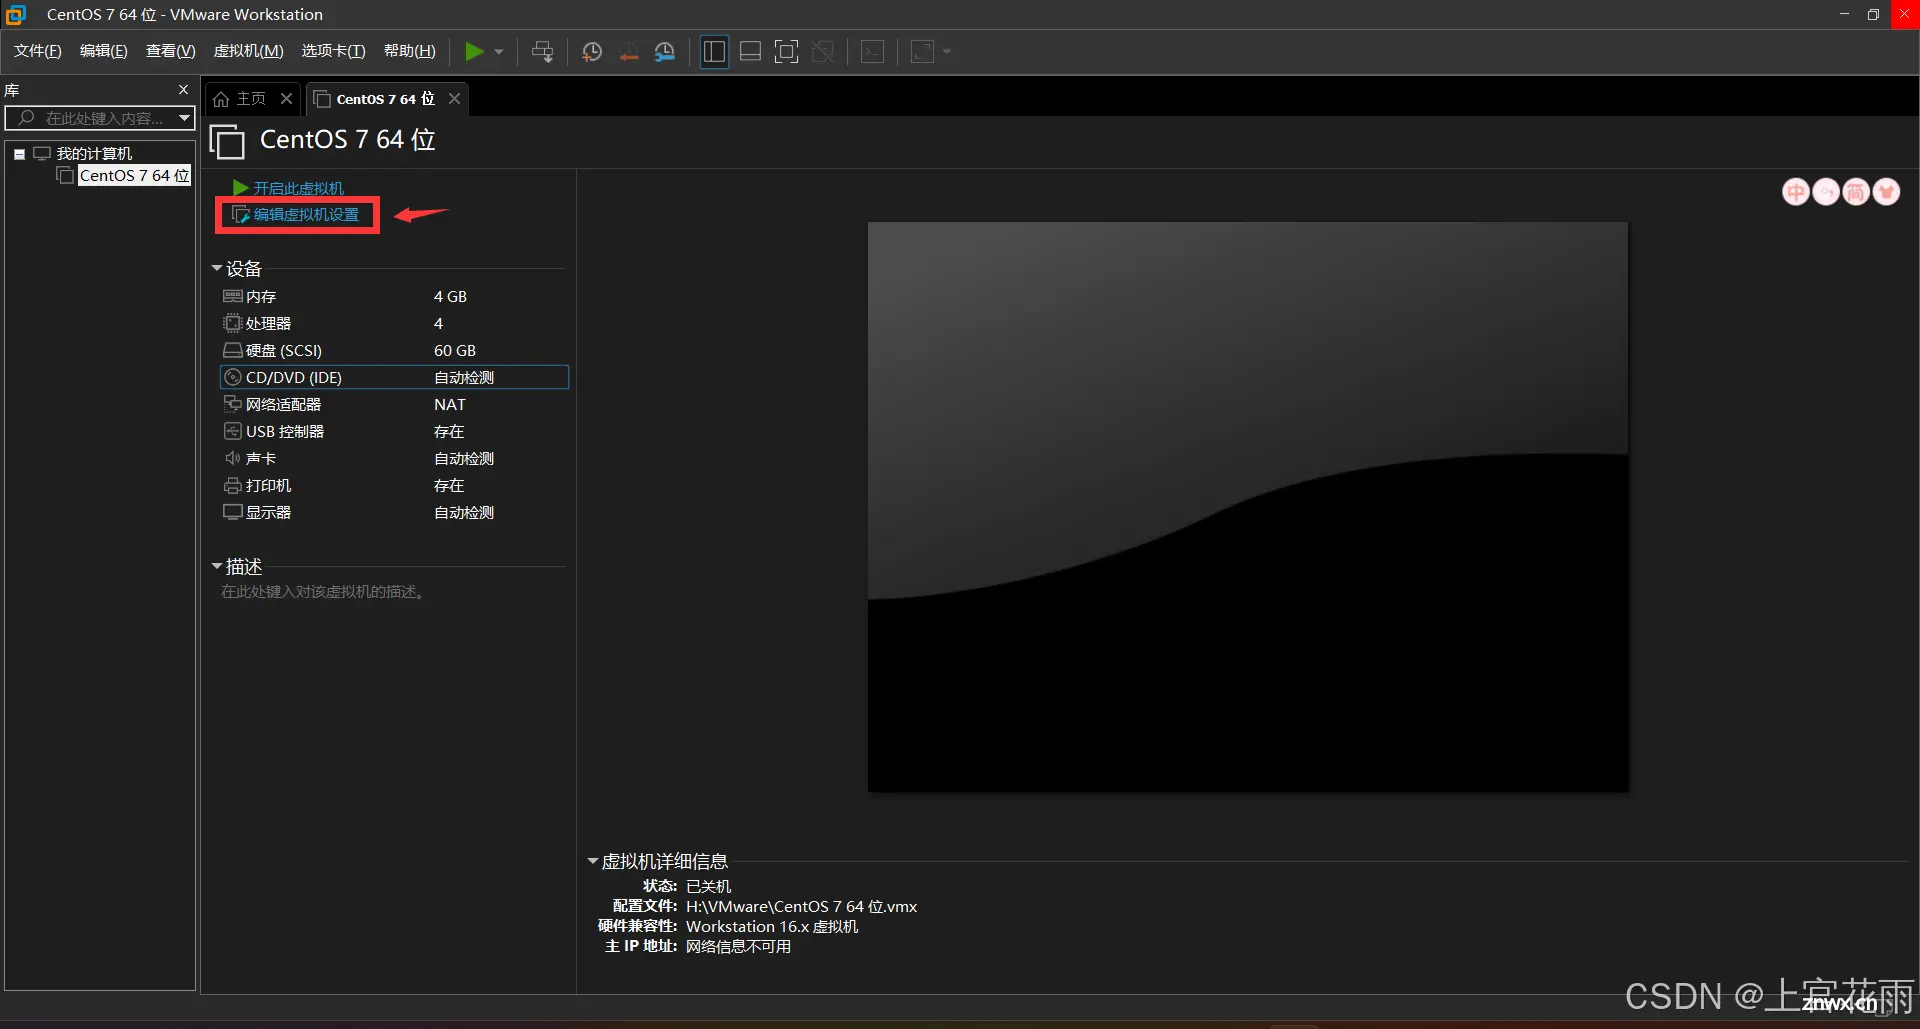
Task: Click the 声卡 sound card icon
Action: point(232,458)
